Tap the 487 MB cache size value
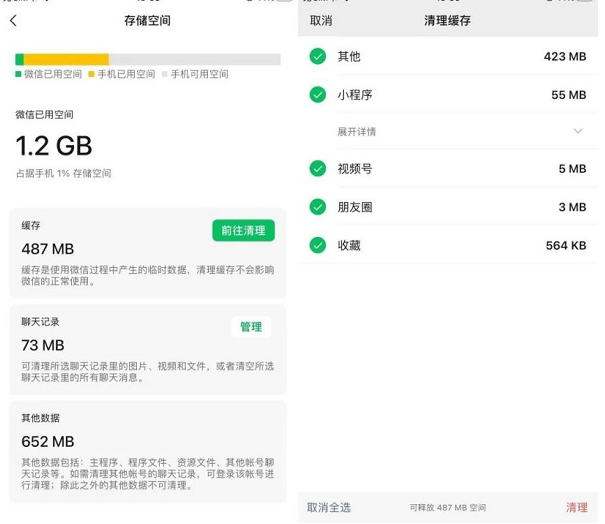This screenshot has width=605, height=524. click(47, 249)
